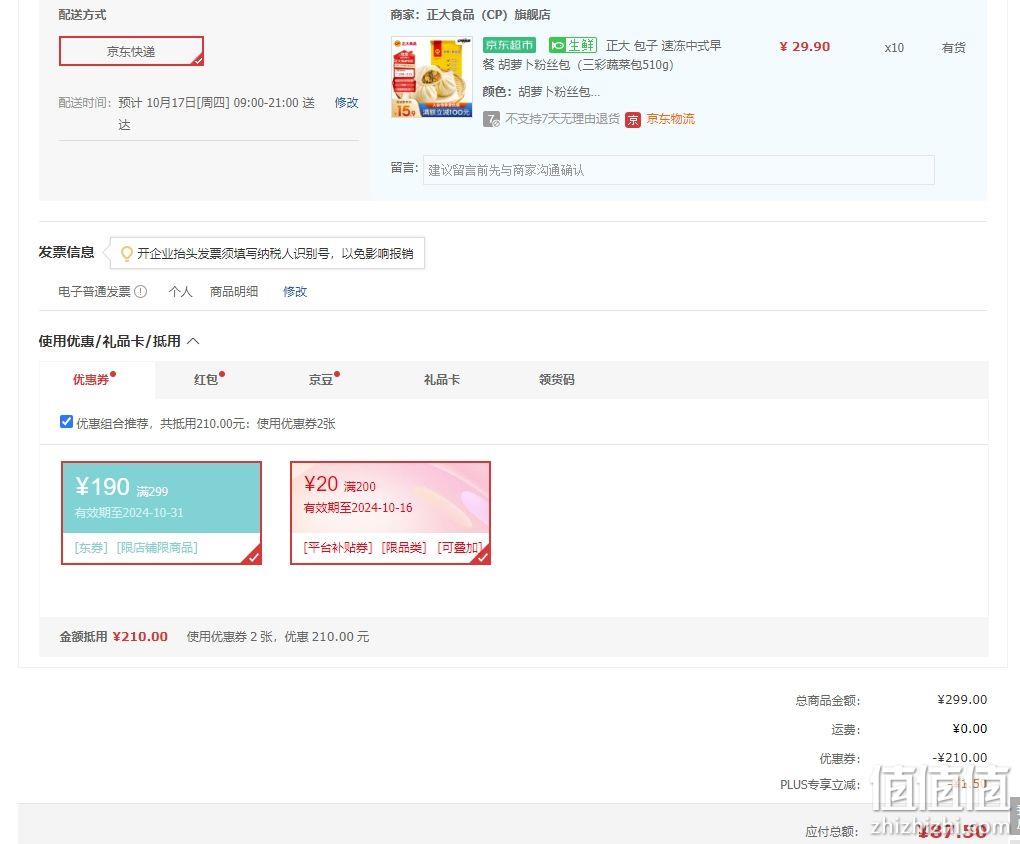1020x844 pixels.
Task: Click 修改 link next to delivery time
Action: (x=346, y=103)
